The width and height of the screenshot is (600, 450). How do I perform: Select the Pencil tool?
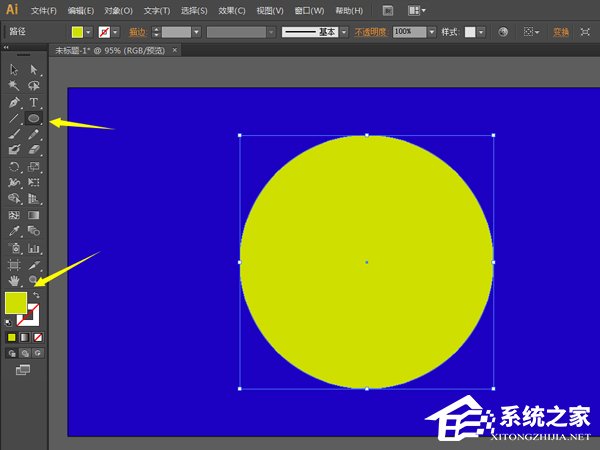(34, 134)
